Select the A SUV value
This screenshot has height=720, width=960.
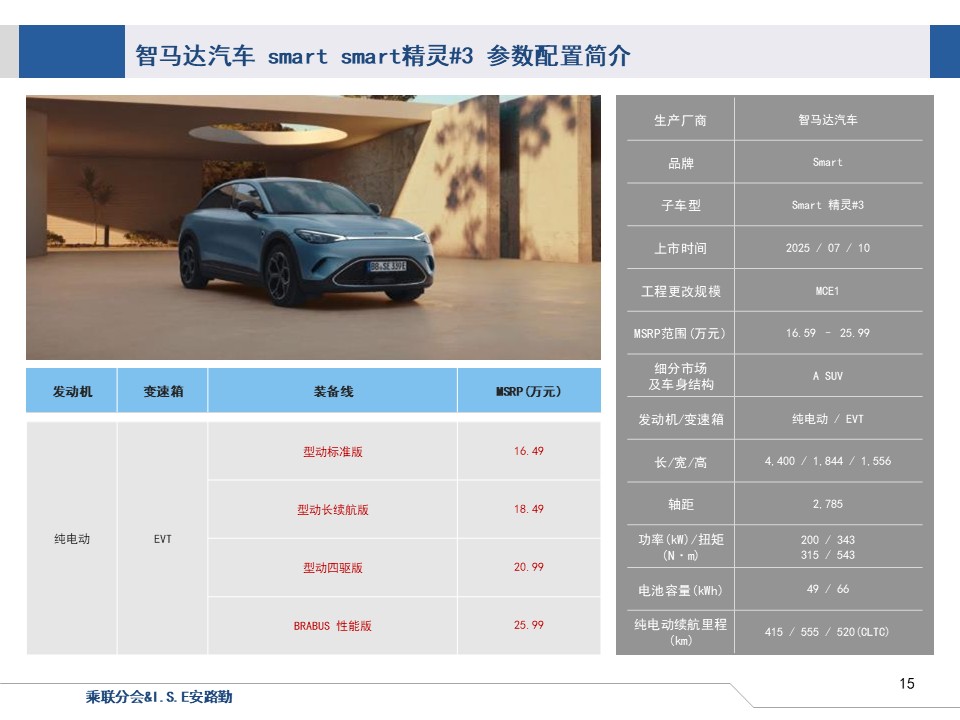pos(828,376)
